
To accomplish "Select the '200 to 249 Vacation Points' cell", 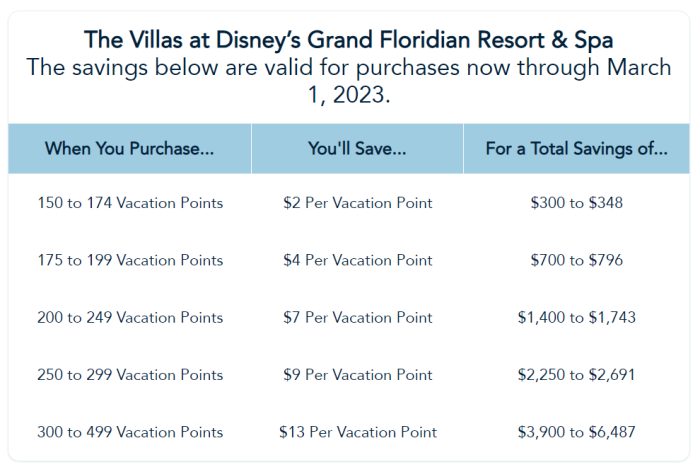I will [130, 317].
